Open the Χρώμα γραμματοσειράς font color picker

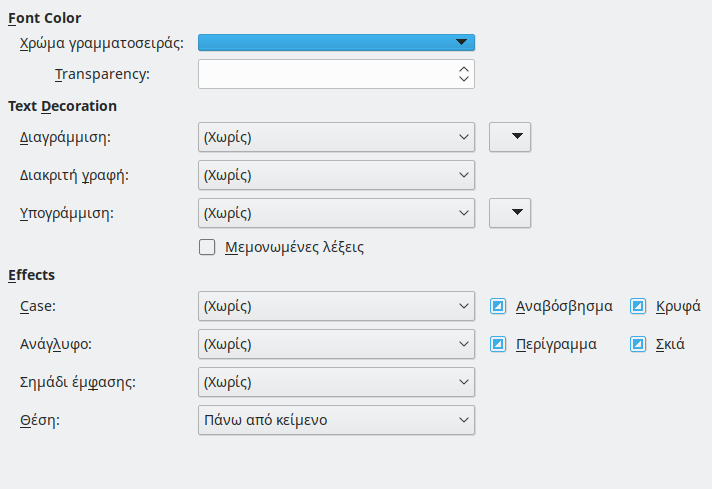point(336,42)
